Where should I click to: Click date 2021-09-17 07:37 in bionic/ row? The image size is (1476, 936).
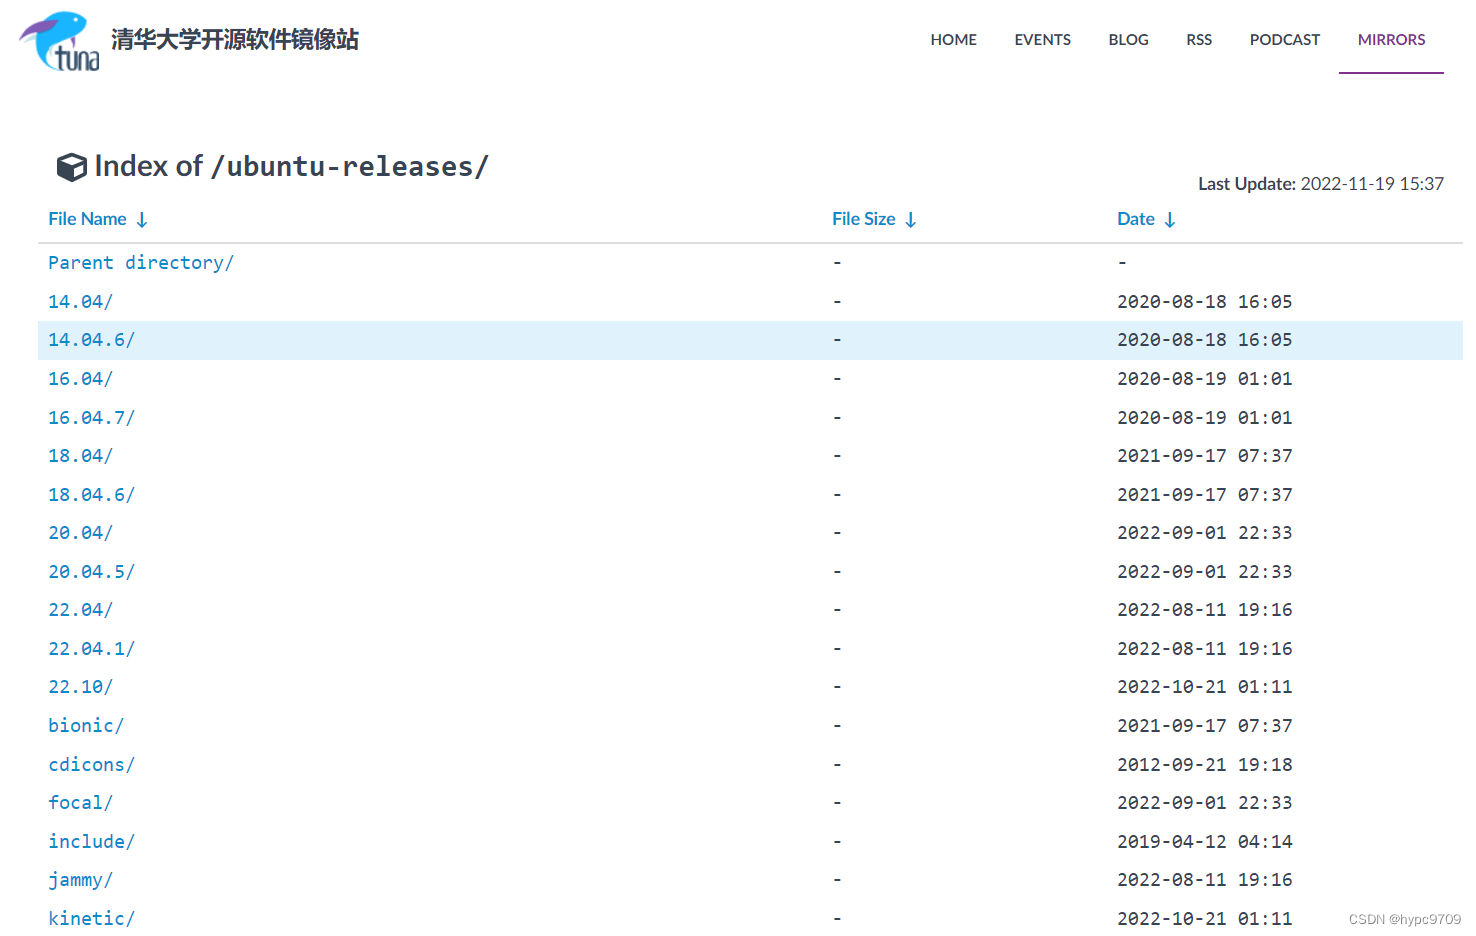click(x=1204, y=726)
